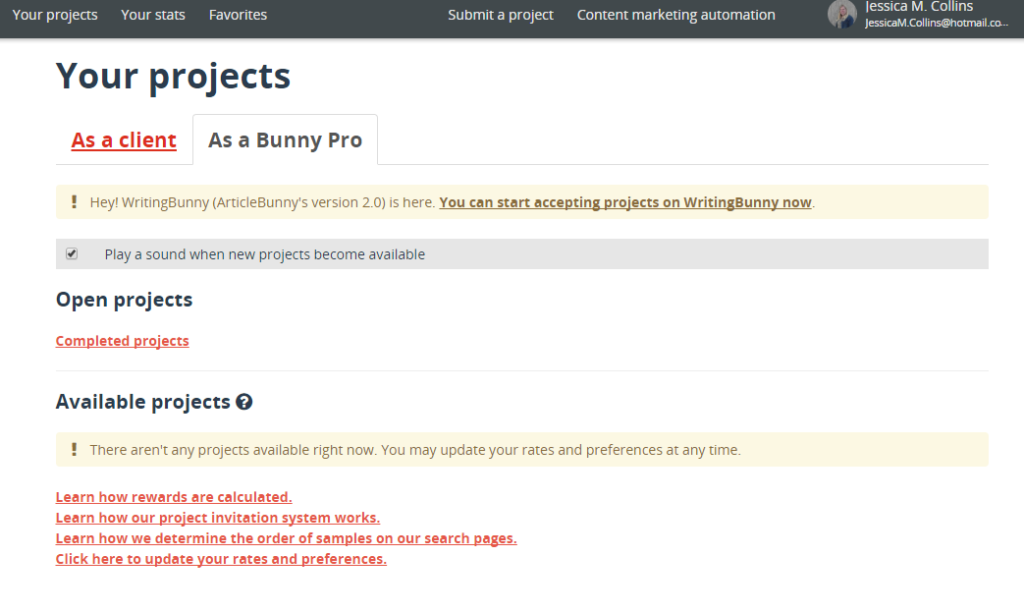Click the Jessica M. Collins account name
This screenshot has height=612, width=1024.
(x=919, y=7)
